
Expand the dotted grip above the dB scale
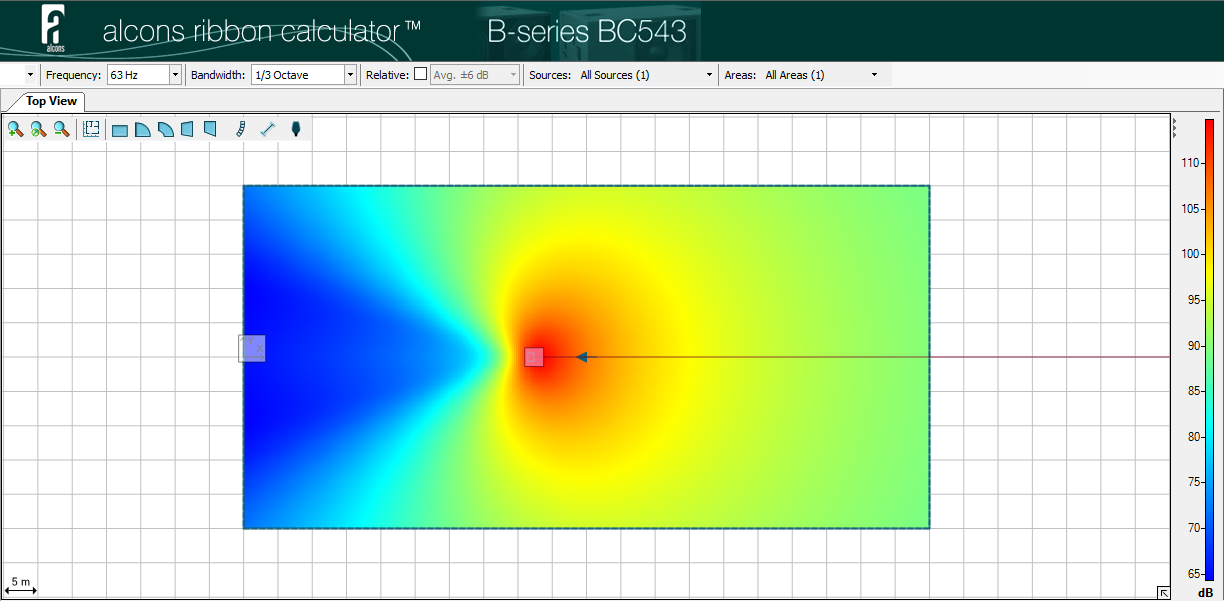(1174, 126)
